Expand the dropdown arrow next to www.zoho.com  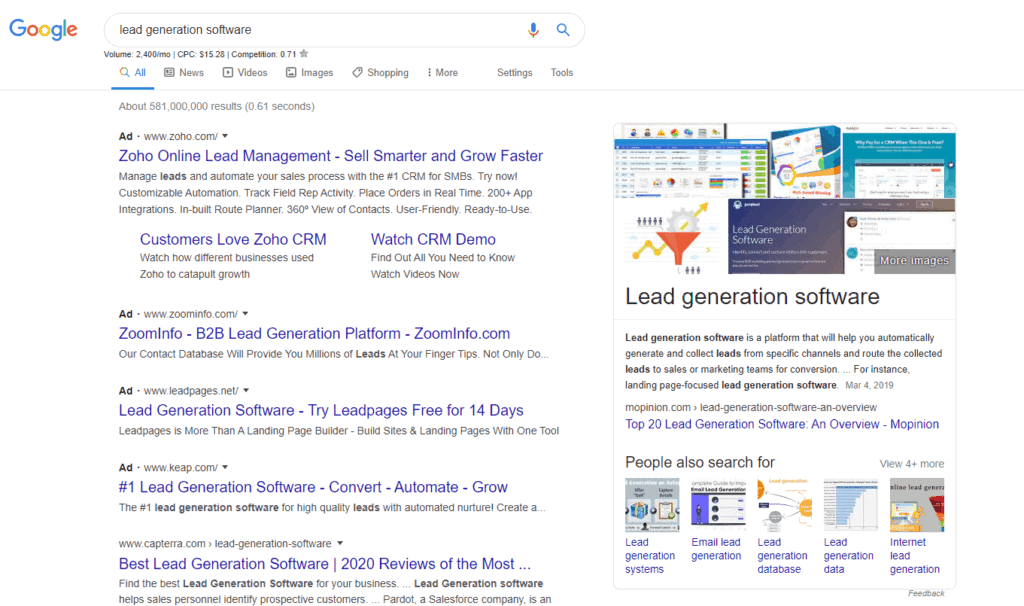coord(225,136)
